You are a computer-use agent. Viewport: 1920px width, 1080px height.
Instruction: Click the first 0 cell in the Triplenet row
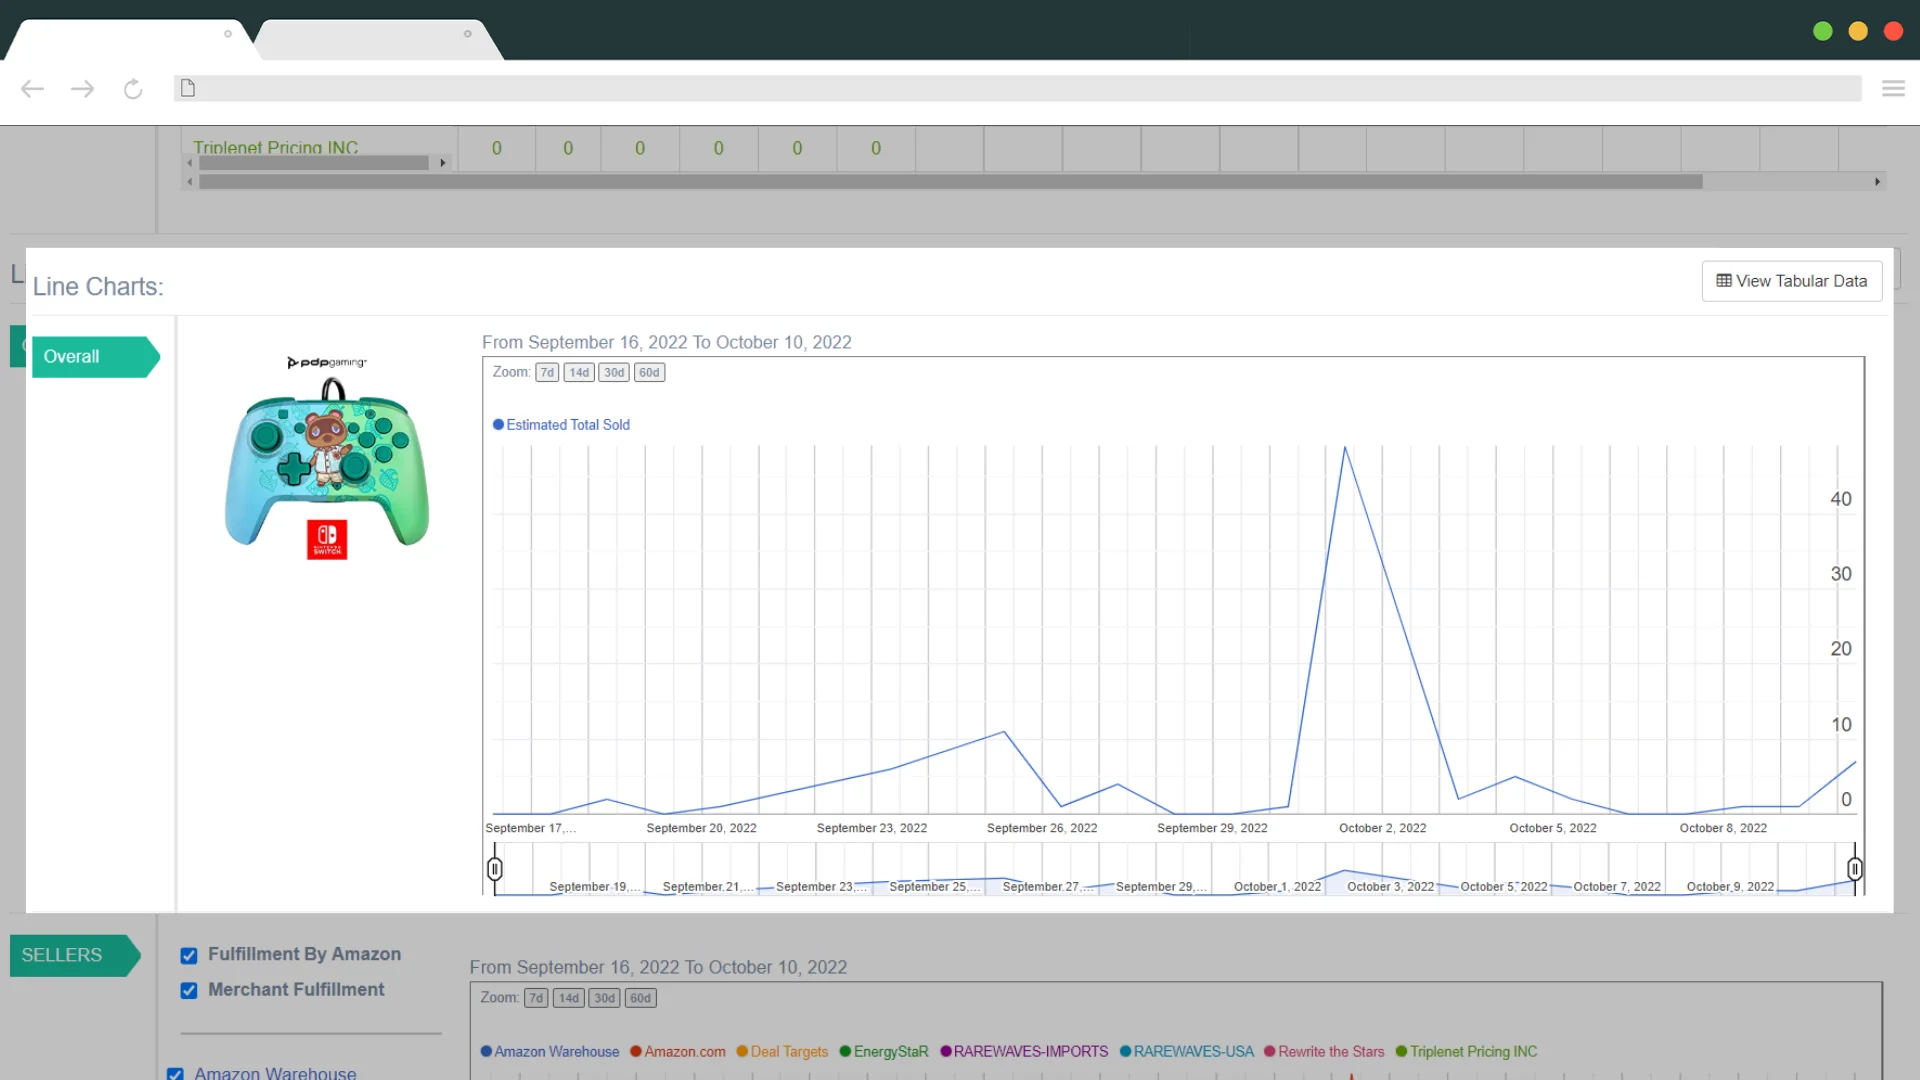click(x=497, y=149)
